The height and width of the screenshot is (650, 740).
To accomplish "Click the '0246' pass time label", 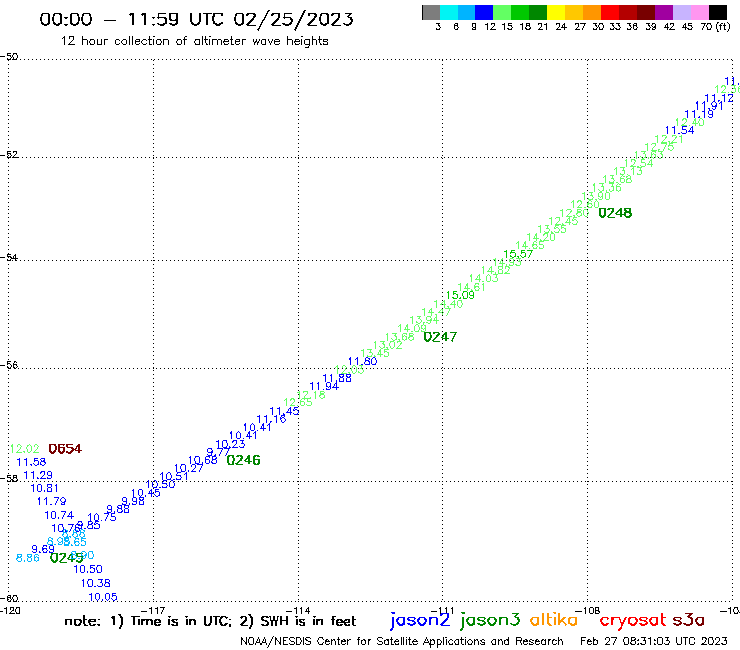I will [244, 460].
